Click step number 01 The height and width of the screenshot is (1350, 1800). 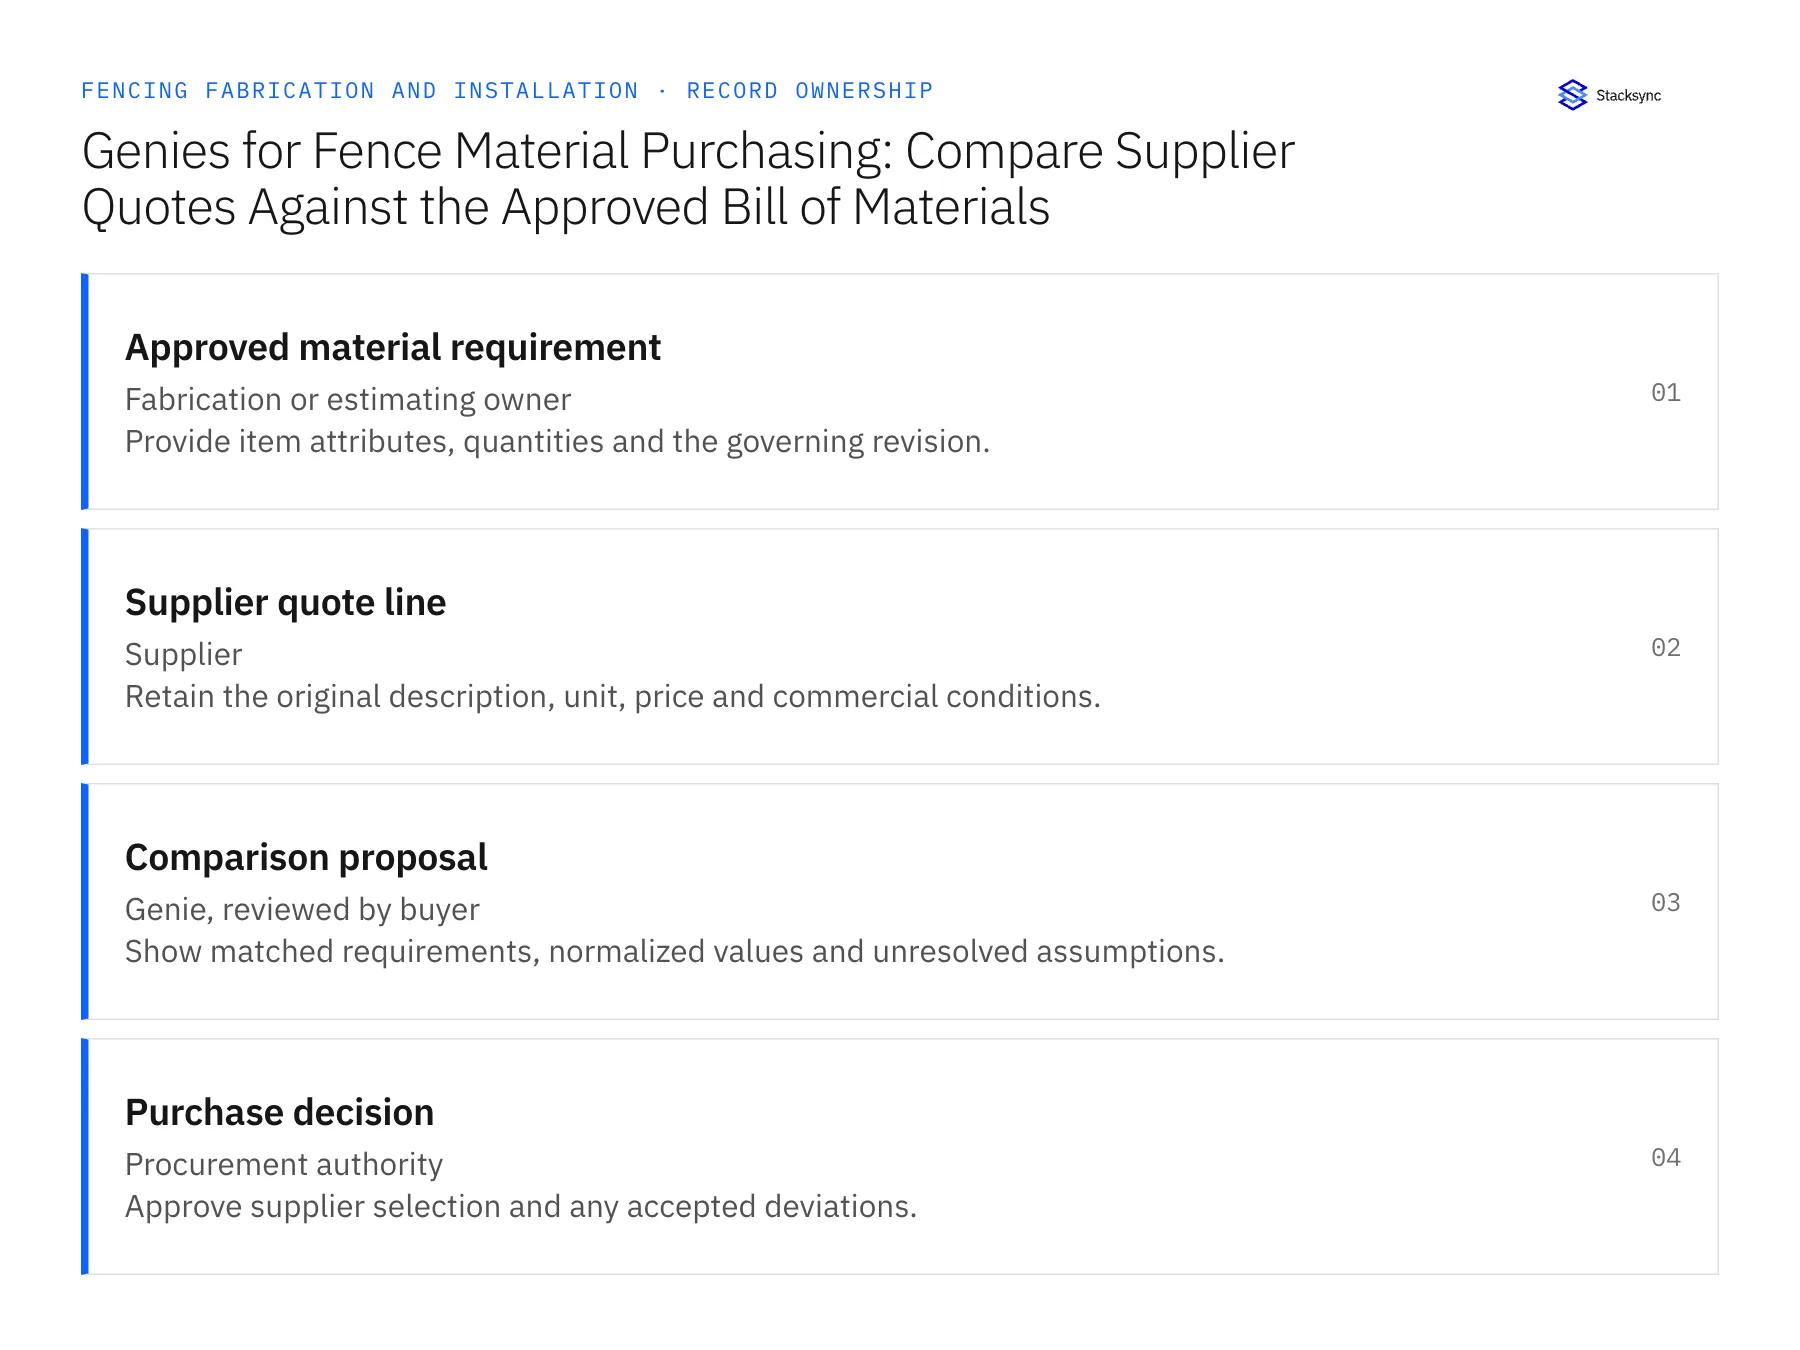[x=1665, y=392]
